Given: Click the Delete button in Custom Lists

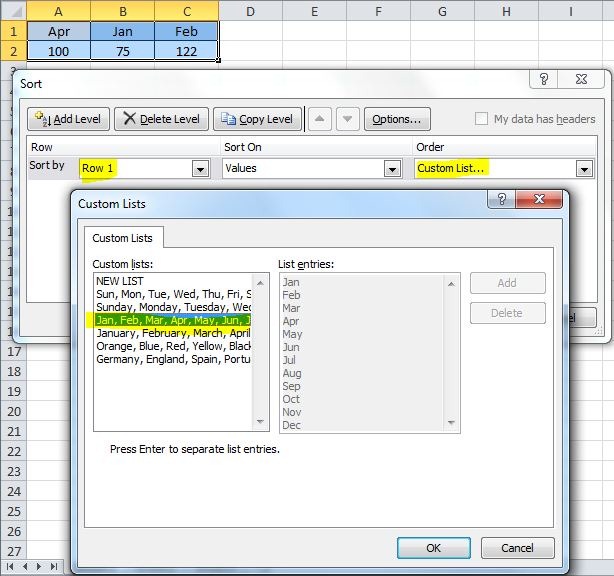Looking at the screenshot, I should pos(507,313).
